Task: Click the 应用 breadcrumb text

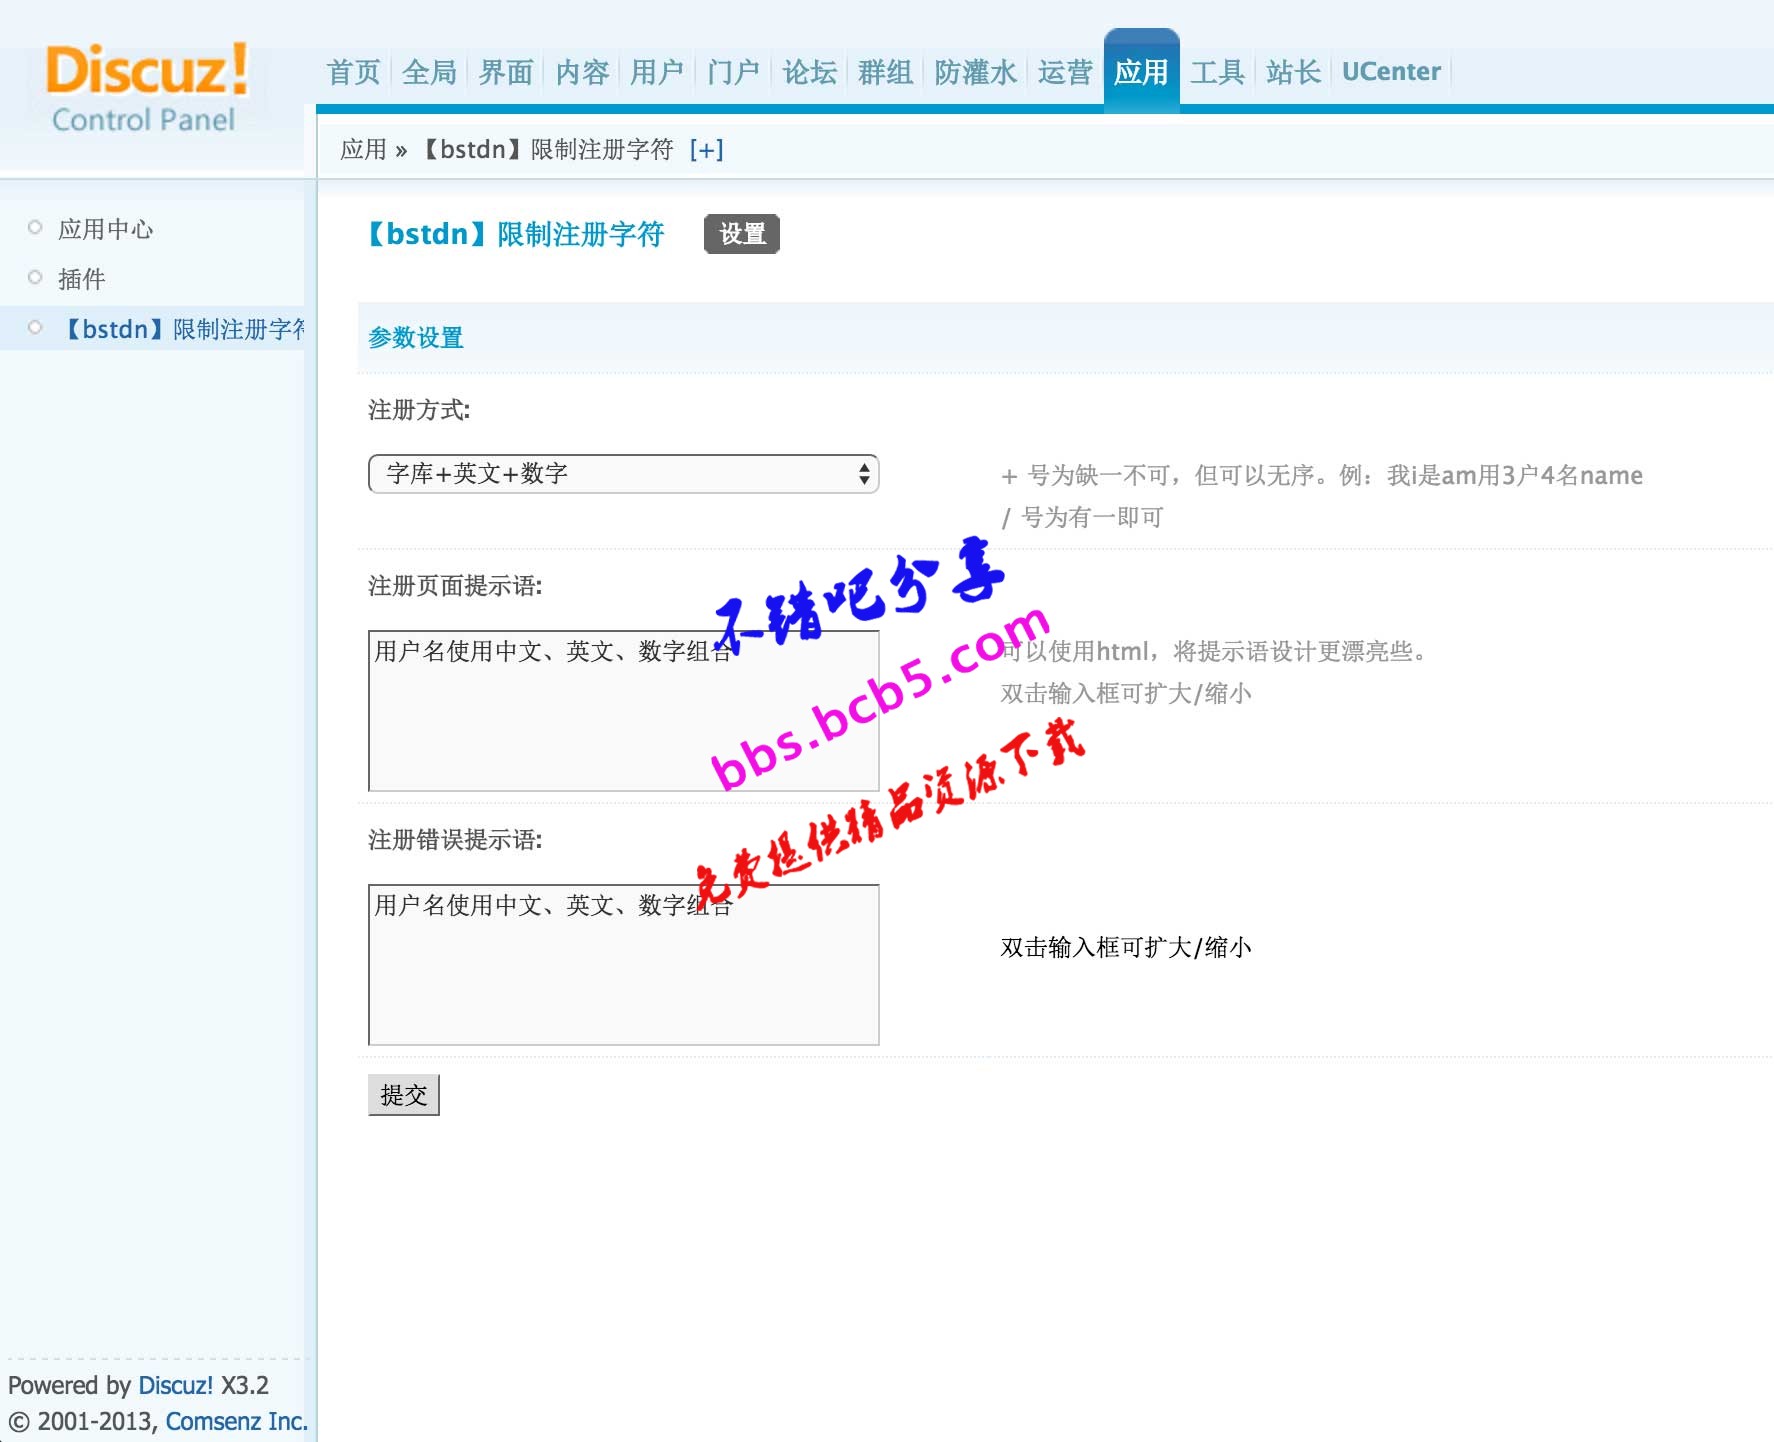Action: pos(363,150)
